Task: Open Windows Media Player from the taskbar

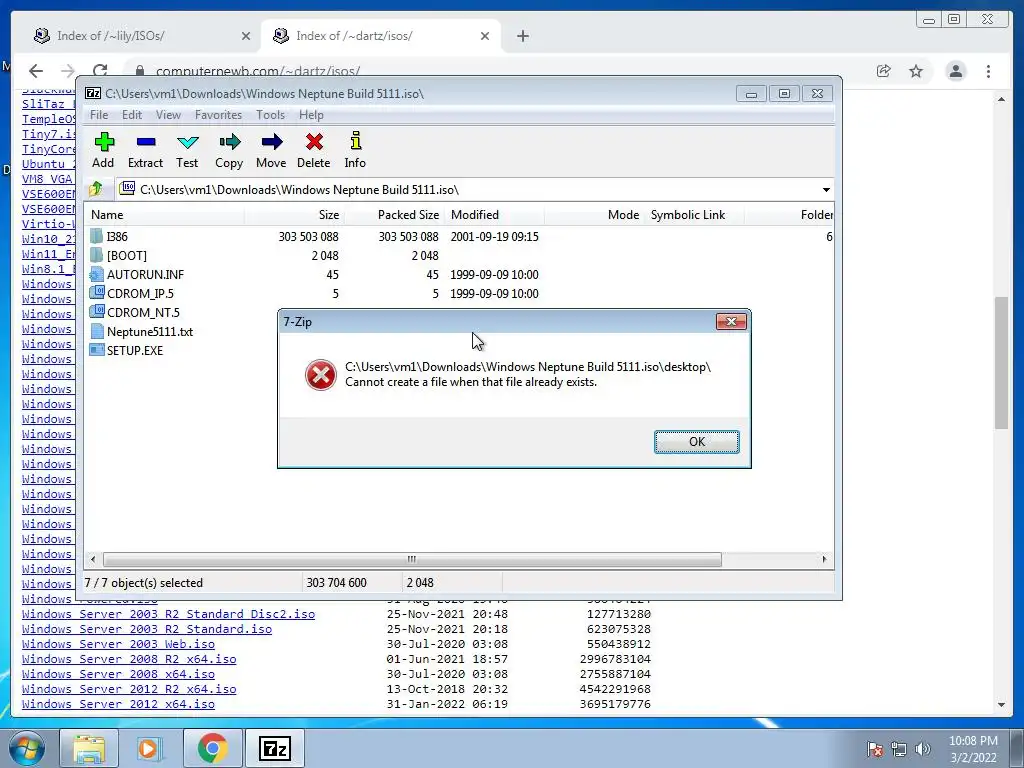Action: [150, 748]
